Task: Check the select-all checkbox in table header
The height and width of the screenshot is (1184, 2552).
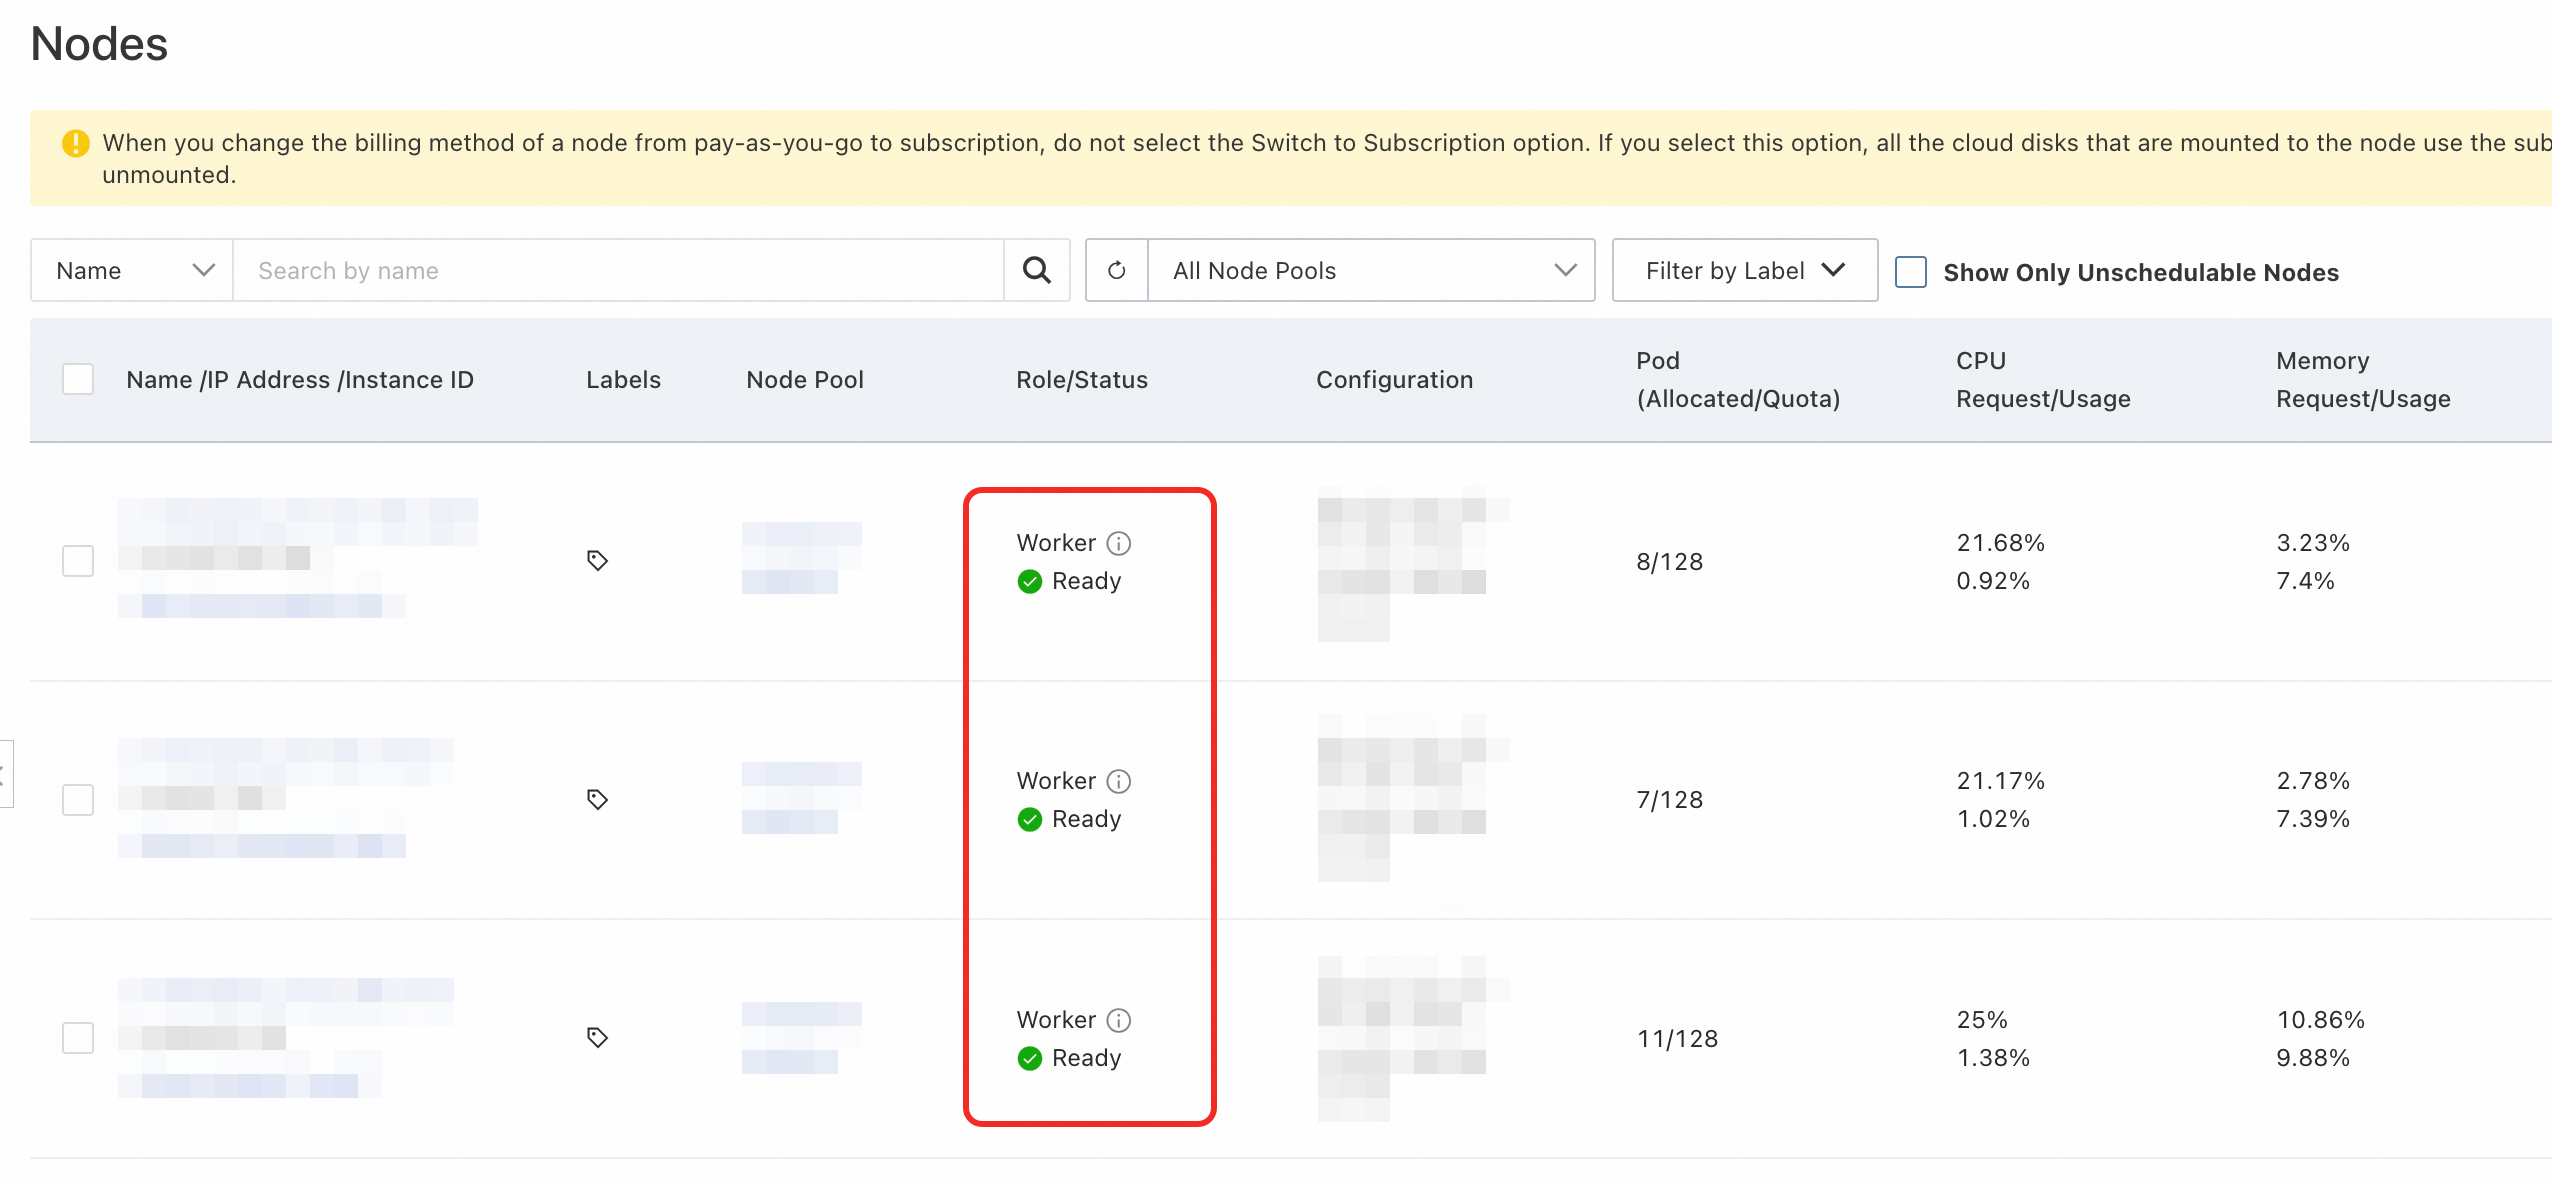Action: [78, 380]
